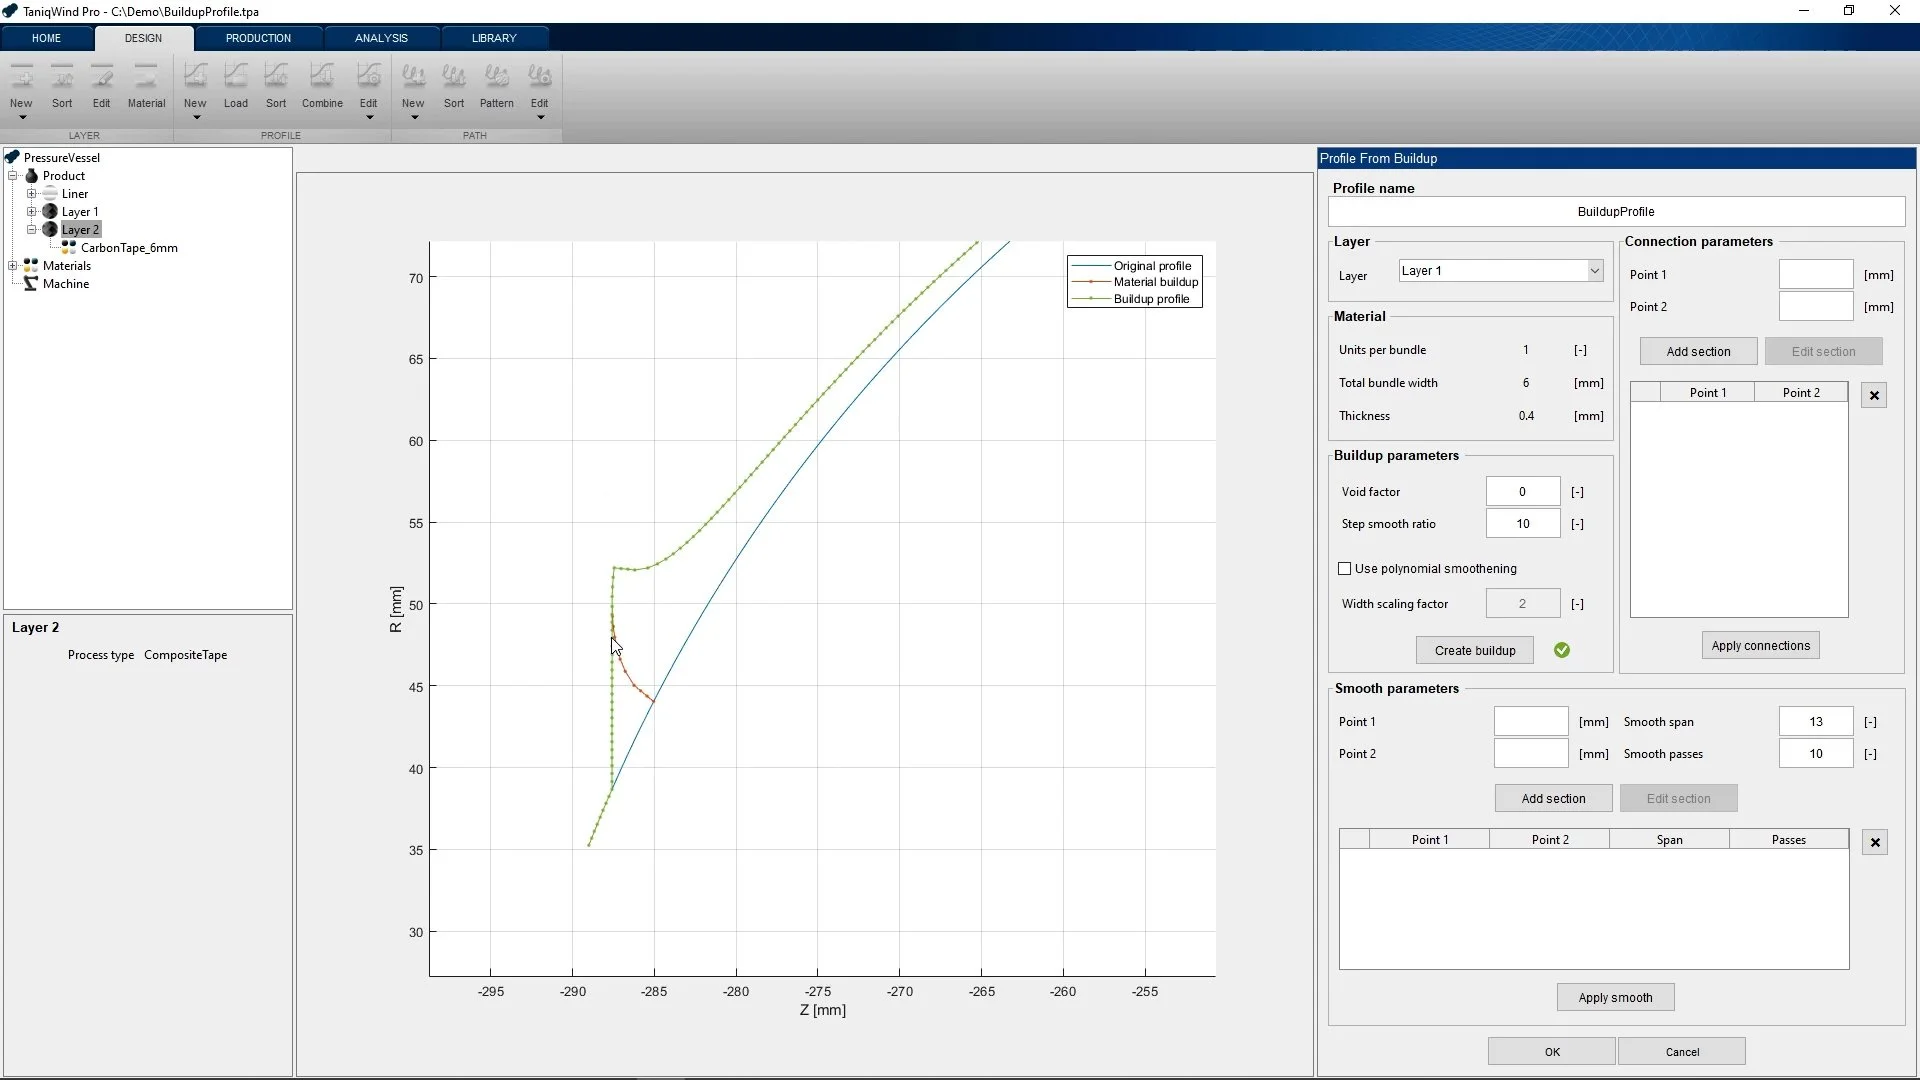The height and width of the screenshot is (1080, 1920).
Task: Collapse the Layer 2 tree node
Action: [31, 230]
